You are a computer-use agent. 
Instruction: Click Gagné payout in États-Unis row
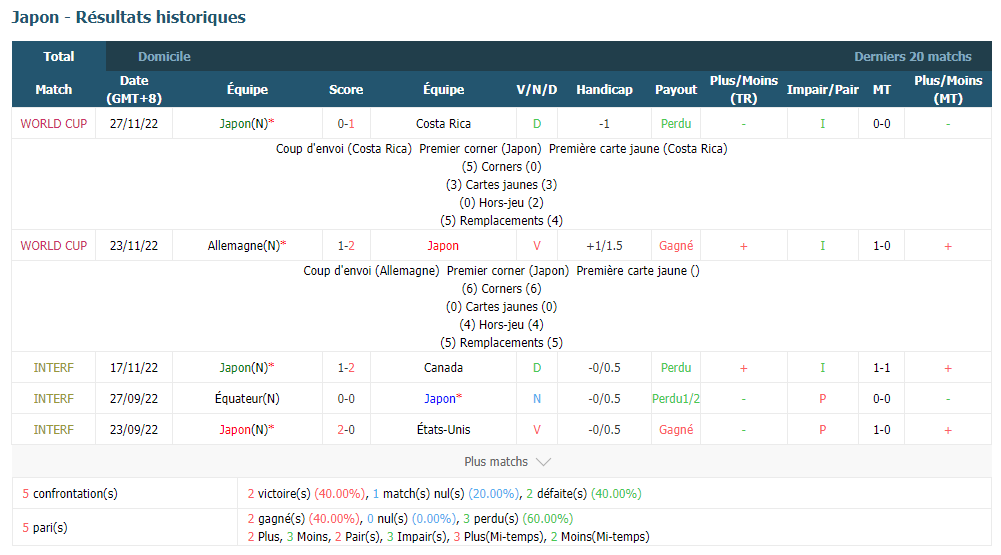click(675, 429)
